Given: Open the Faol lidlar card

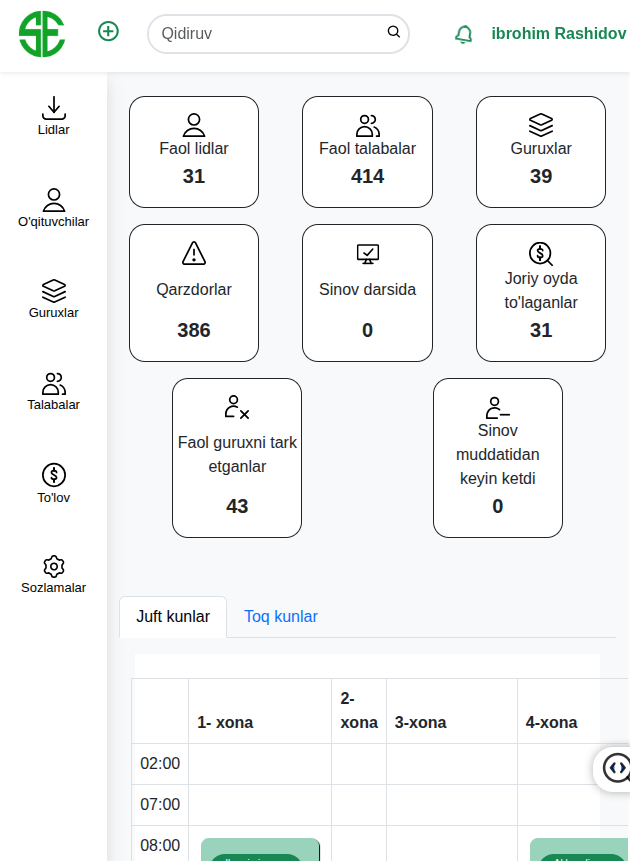Looking at the screenshot, I should point(194,152).
